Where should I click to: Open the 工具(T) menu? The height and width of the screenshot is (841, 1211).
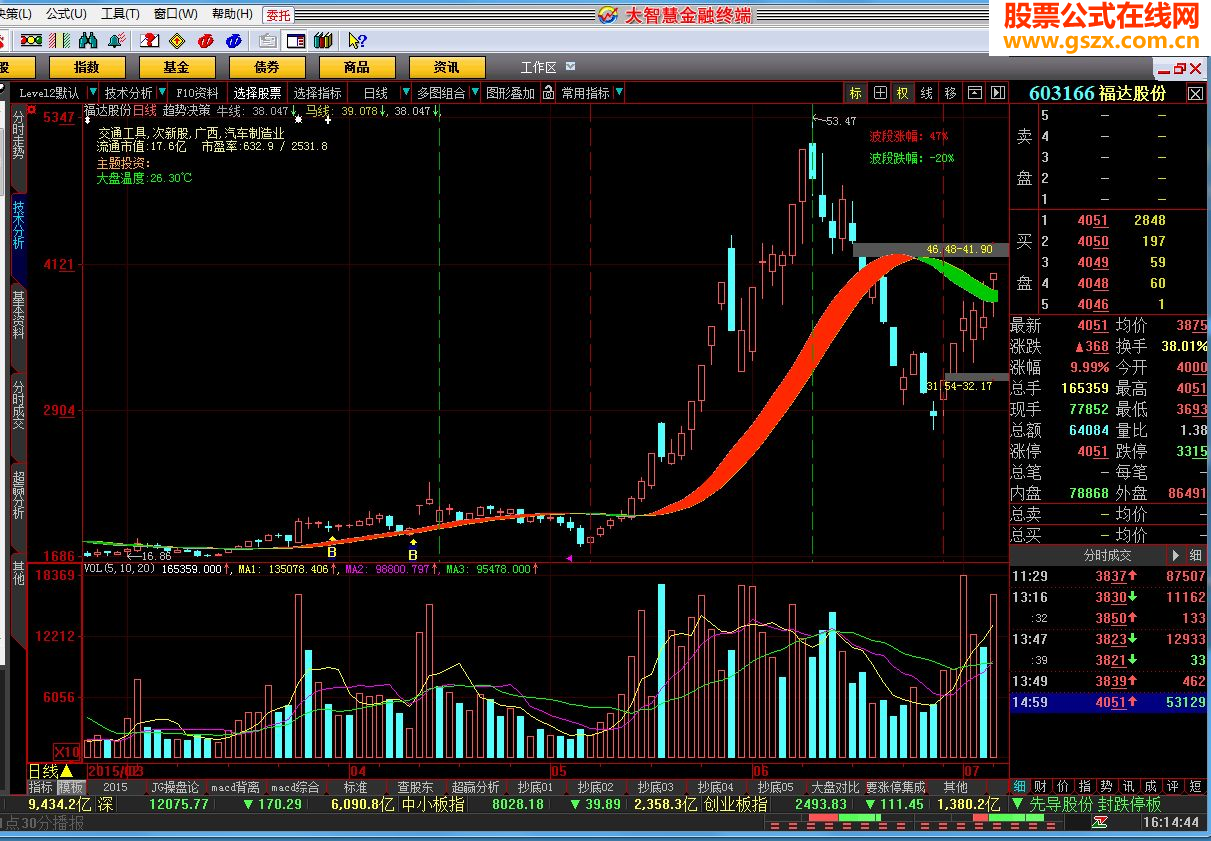[120, 14]
